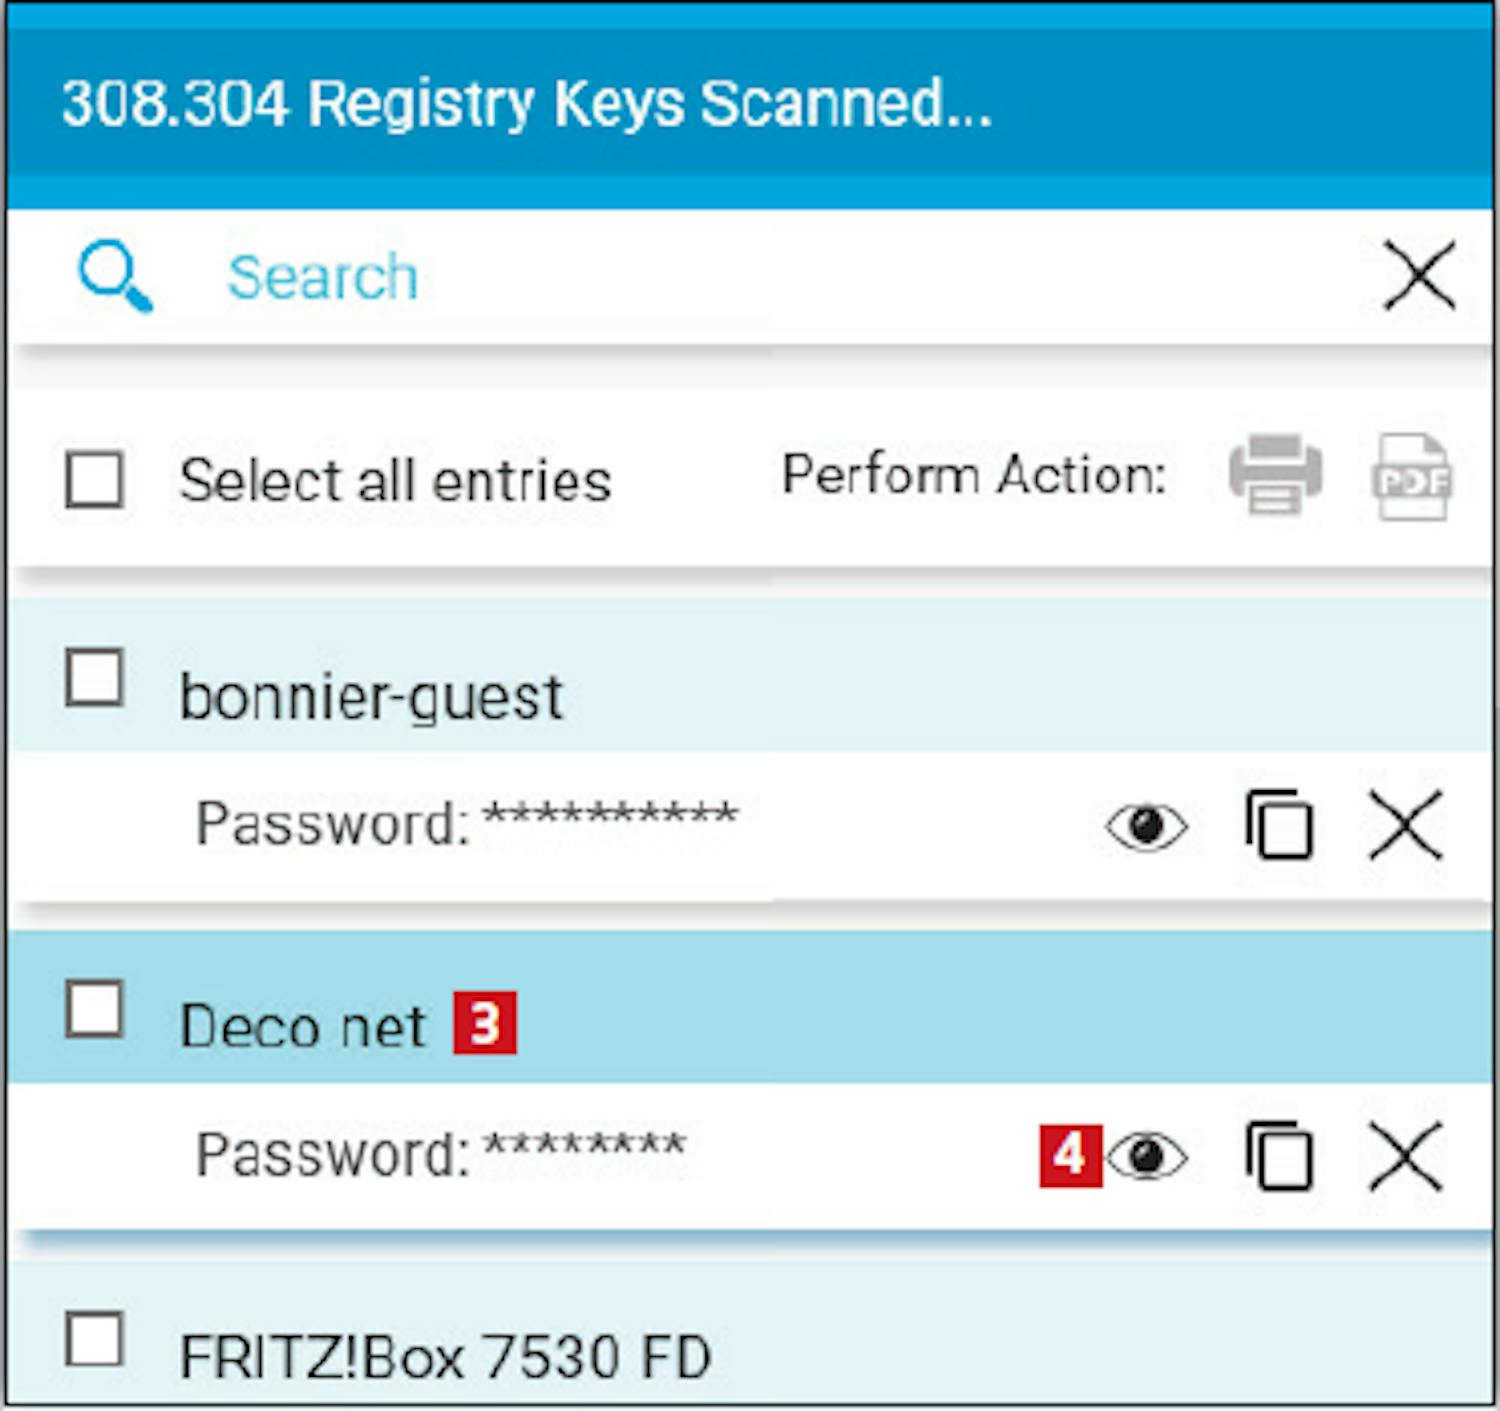The height and width of the screenshot is (1411, 1500).
Task: Export entries using the PDF icon
Action: tap(1411, 477)
